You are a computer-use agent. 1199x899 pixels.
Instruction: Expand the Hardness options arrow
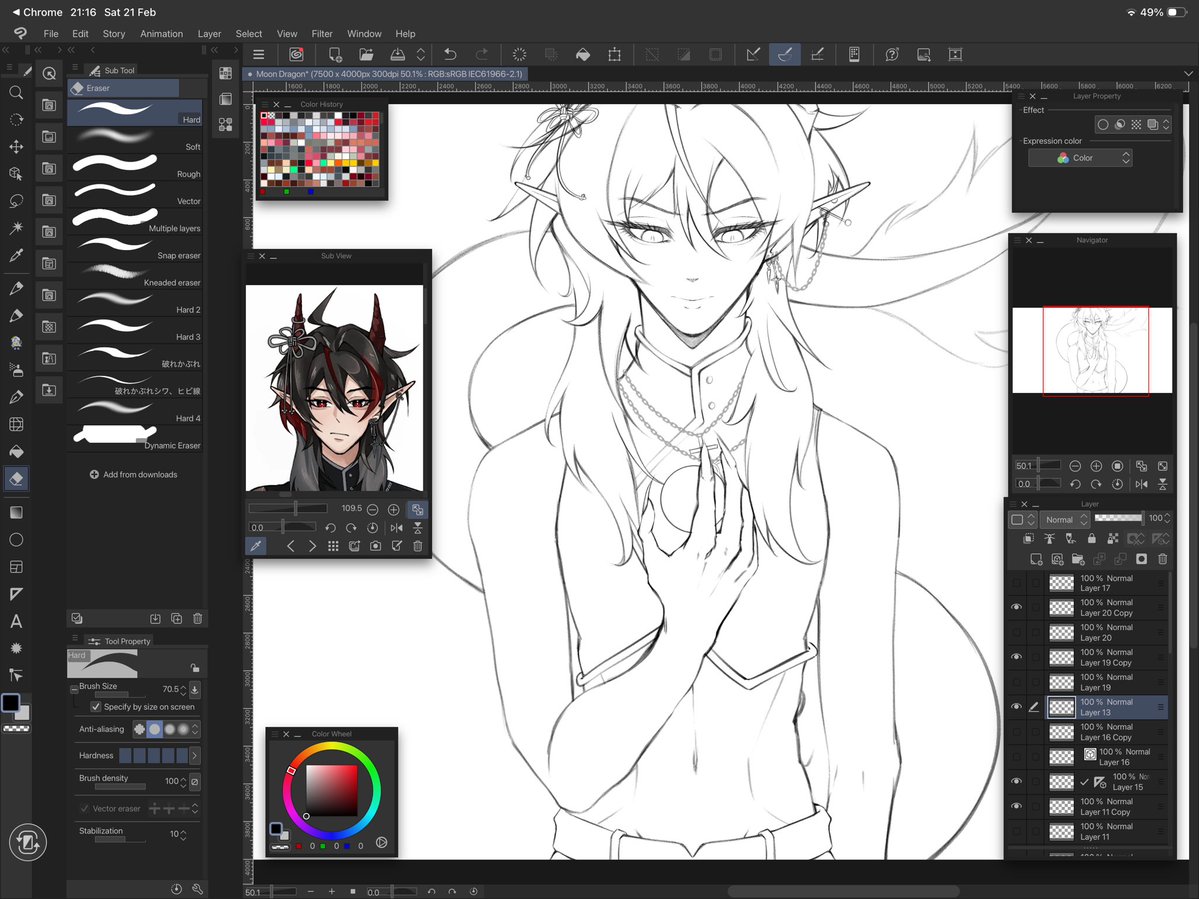click(197, 755)
